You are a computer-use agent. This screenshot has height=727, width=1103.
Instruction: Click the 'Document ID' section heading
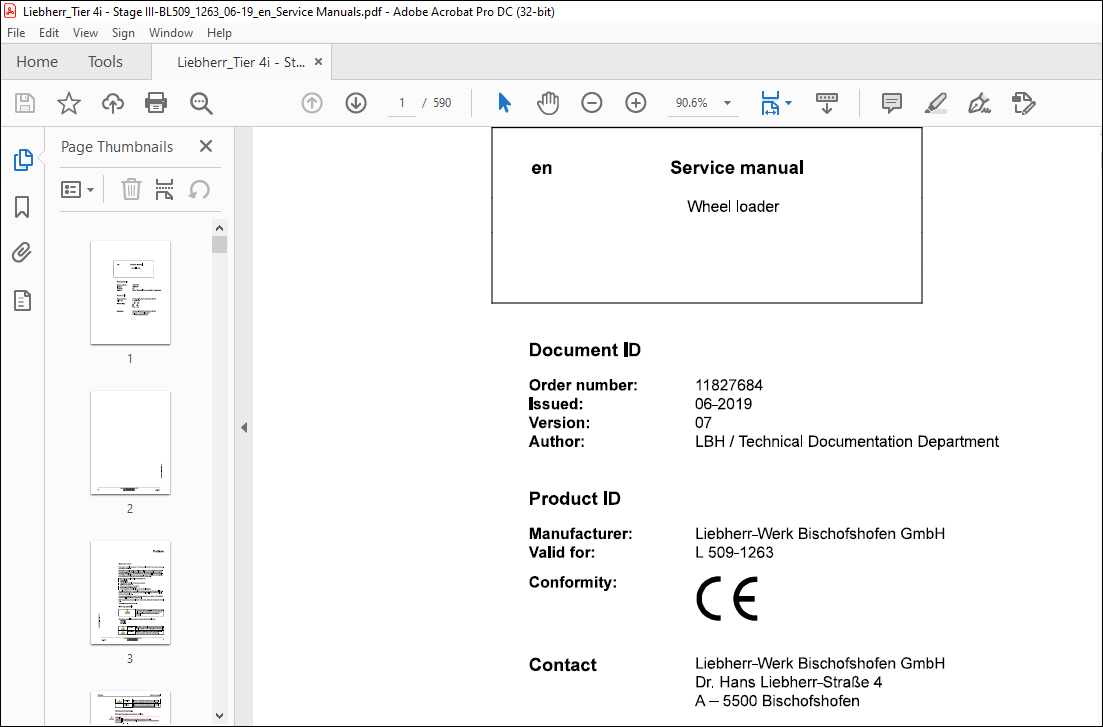pos(585,350)
